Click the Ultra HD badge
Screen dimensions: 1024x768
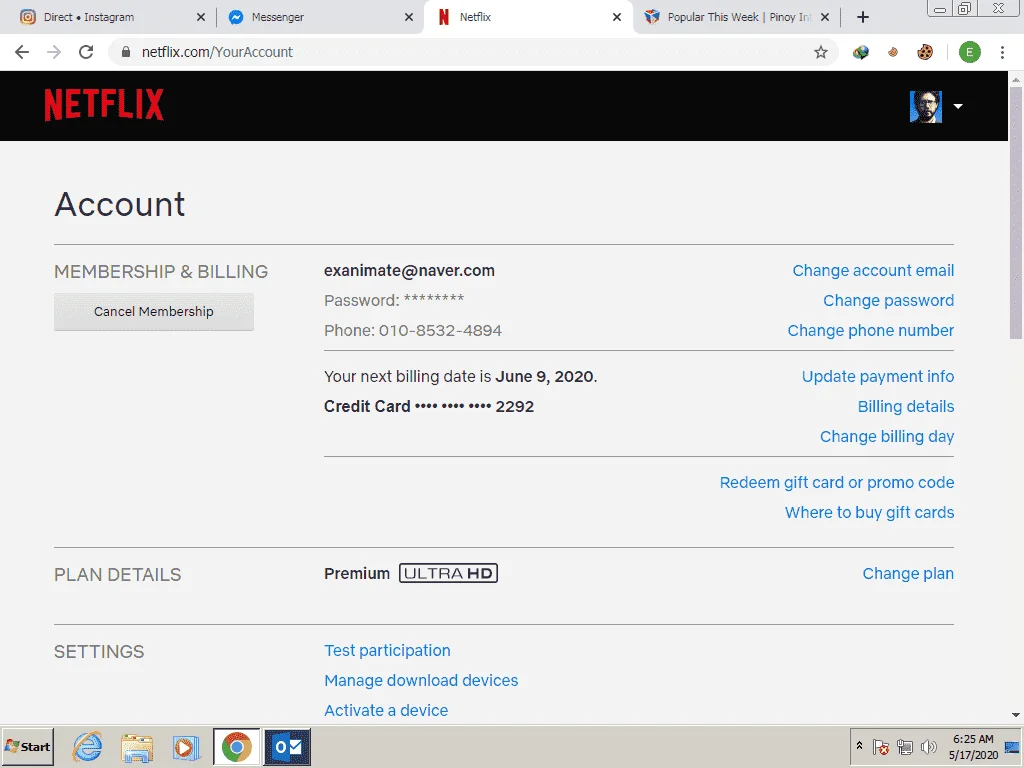pyautogui.click(x=448, y=573)
